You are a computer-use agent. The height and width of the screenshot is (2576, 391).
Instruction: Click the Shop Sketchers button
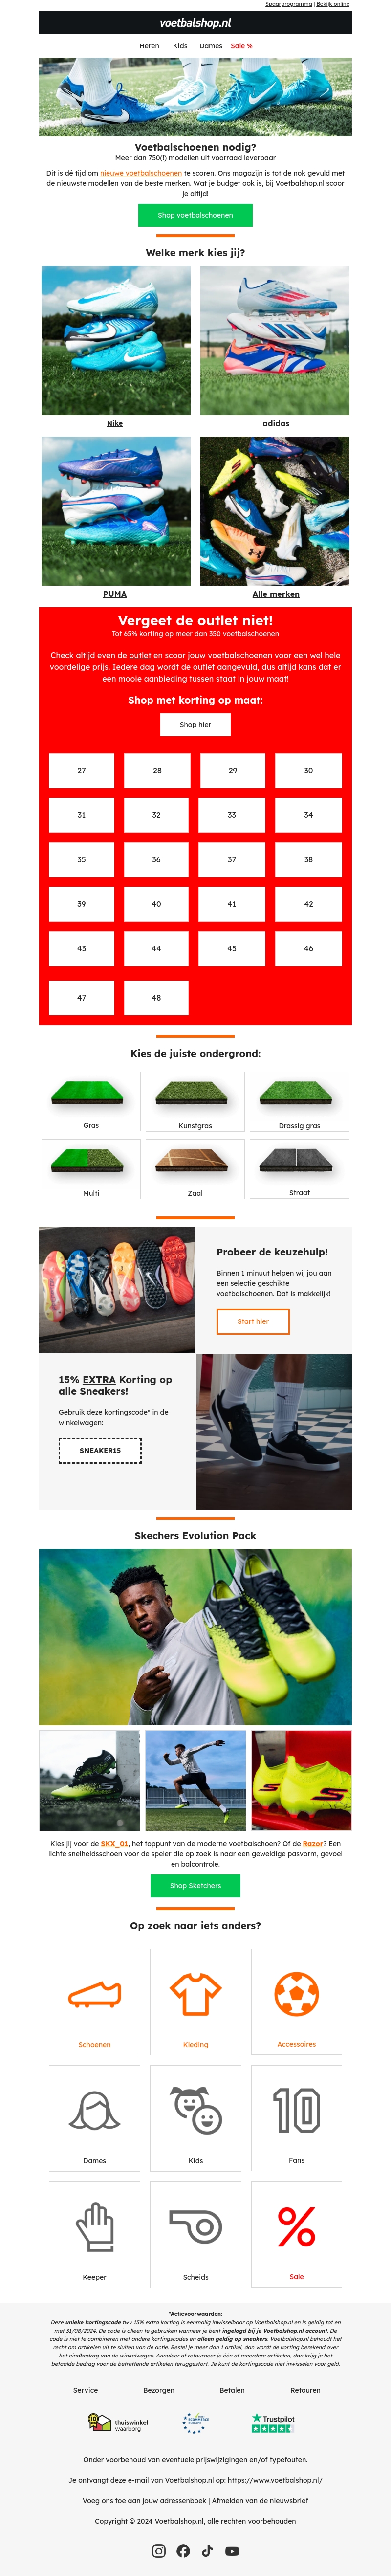coord(195,1885)
